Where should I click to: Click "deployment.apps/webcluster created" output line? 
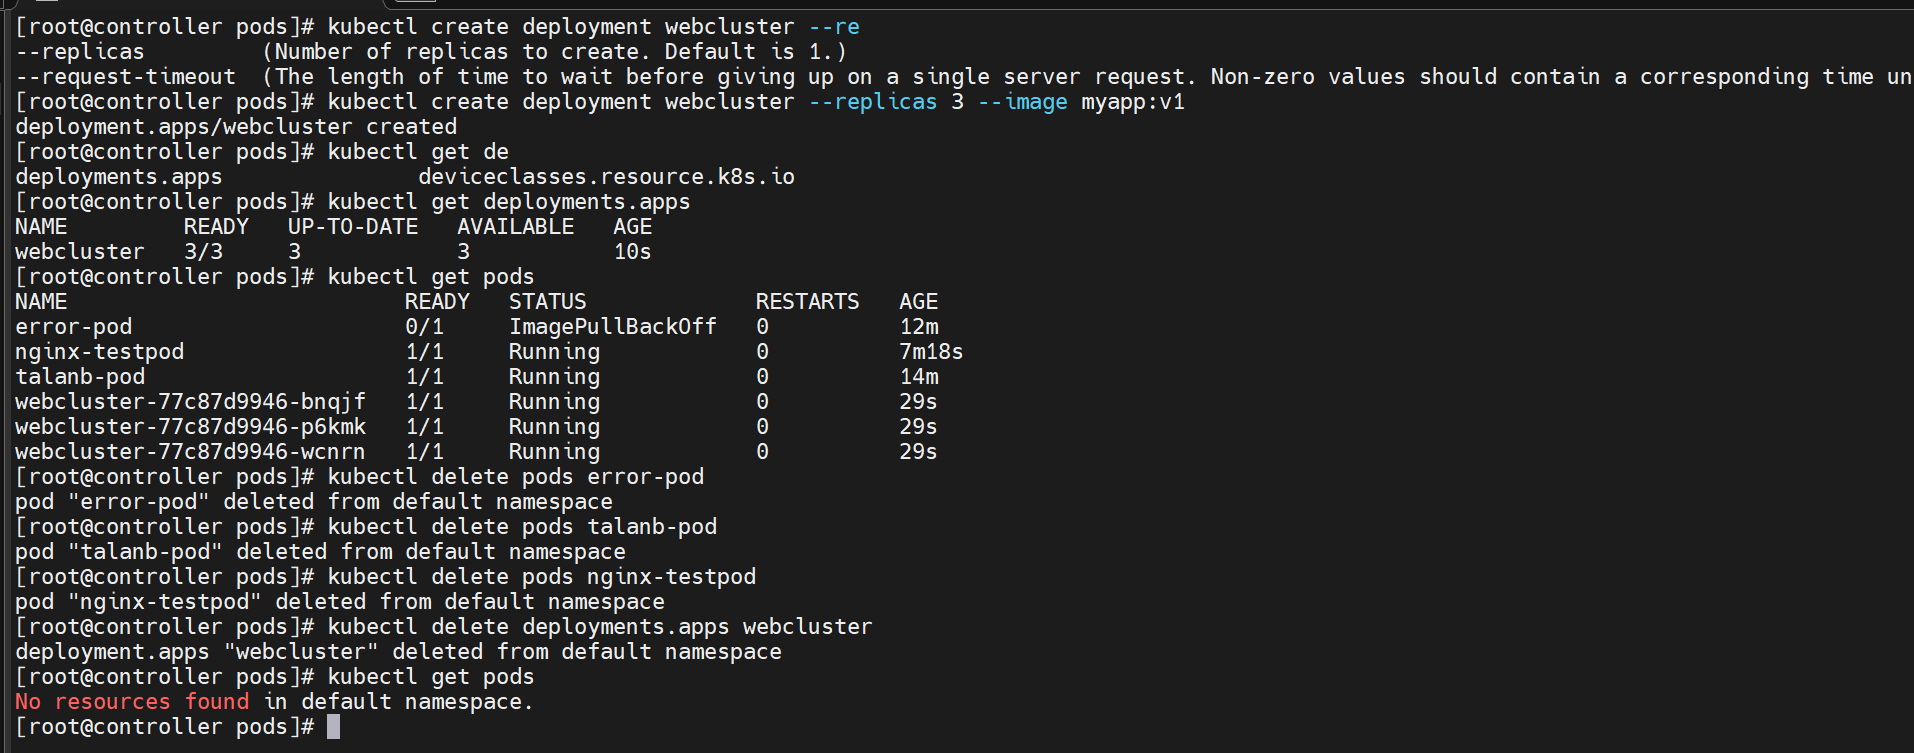(236, 127)
